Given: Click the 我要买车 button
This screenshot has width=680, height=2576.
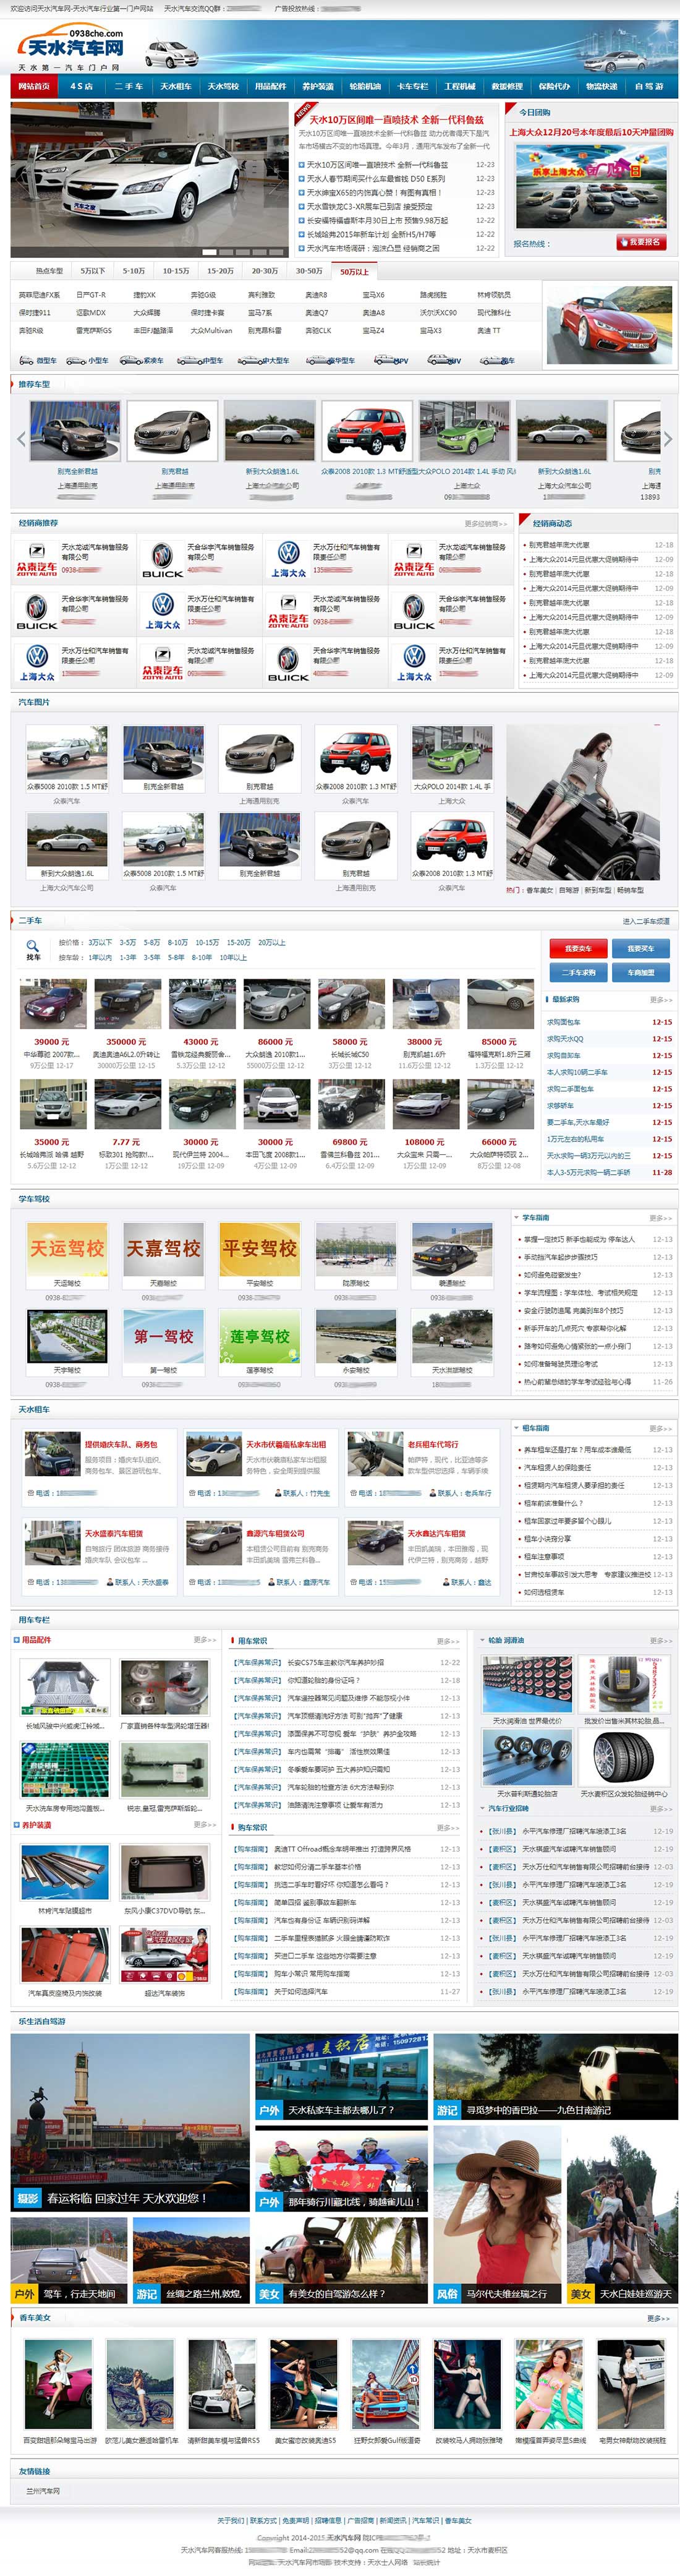Looking at the screenshot, I should click(x=641, y=948).
